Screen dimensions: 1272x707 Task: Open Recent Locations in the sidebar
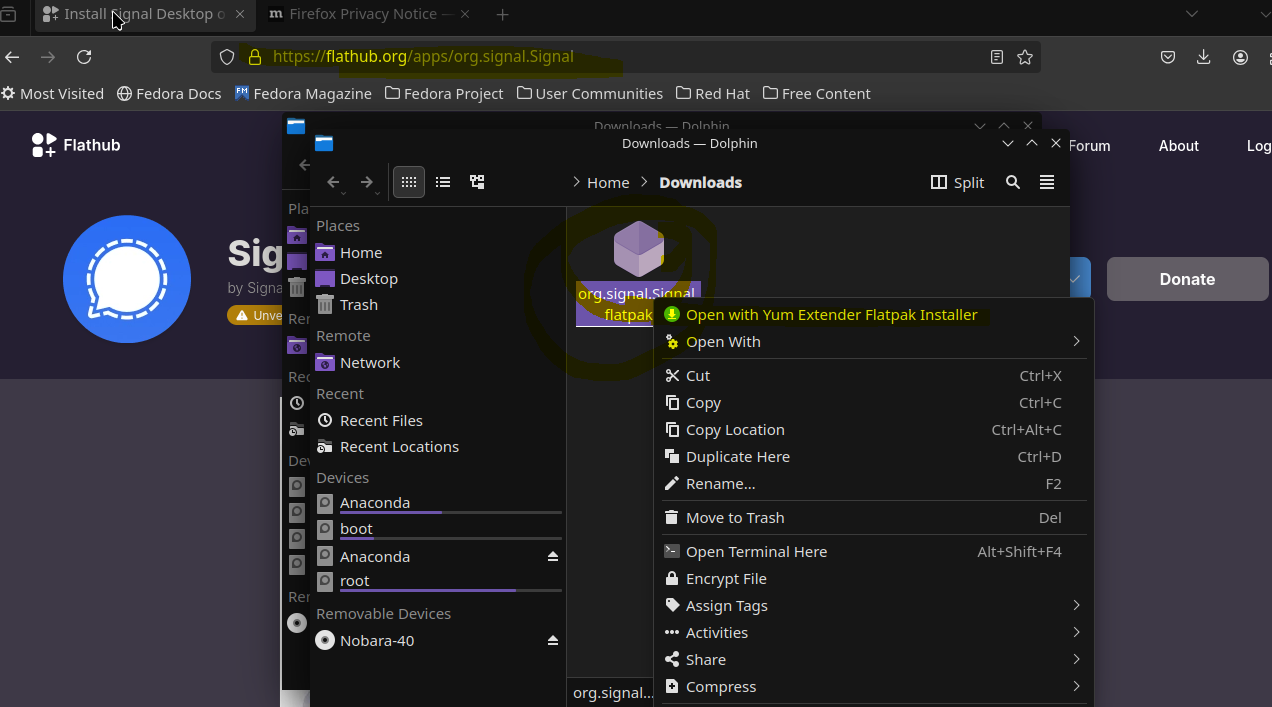438,446
